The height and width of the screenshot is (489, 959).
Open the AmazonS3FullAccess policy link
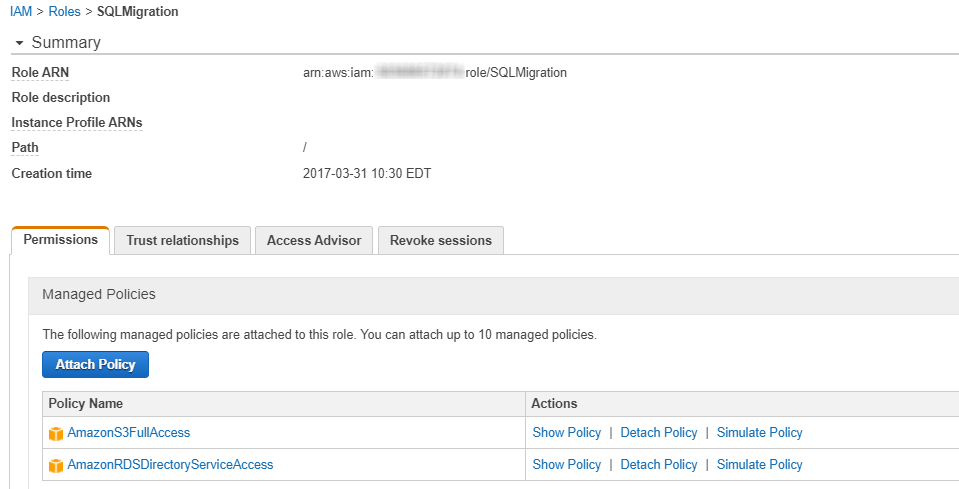pos(128,432)
